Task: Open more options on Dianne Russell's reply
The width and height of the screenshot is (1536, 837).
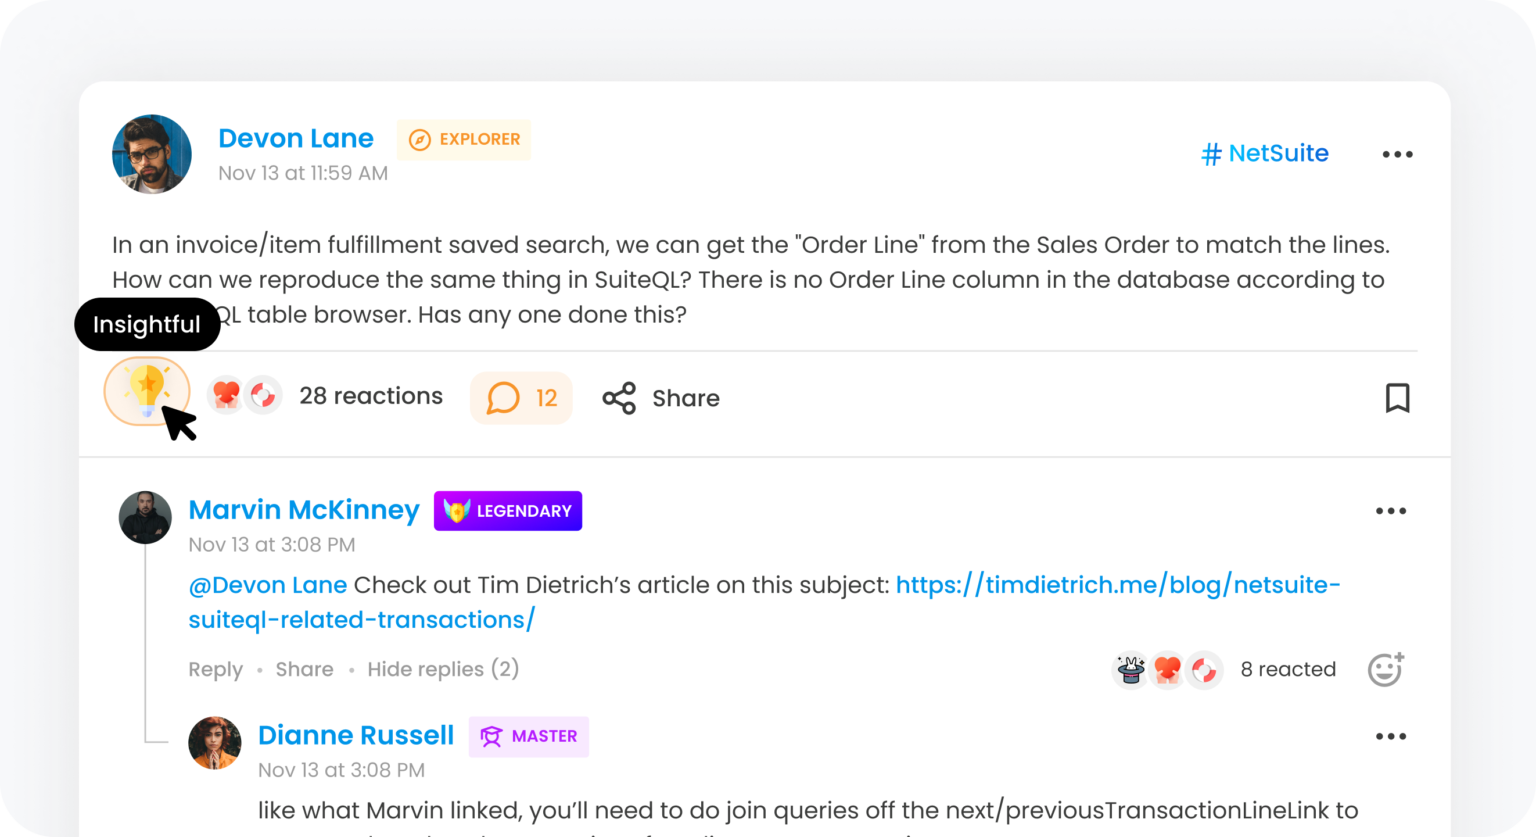Action: click(x=1390, y=737)
